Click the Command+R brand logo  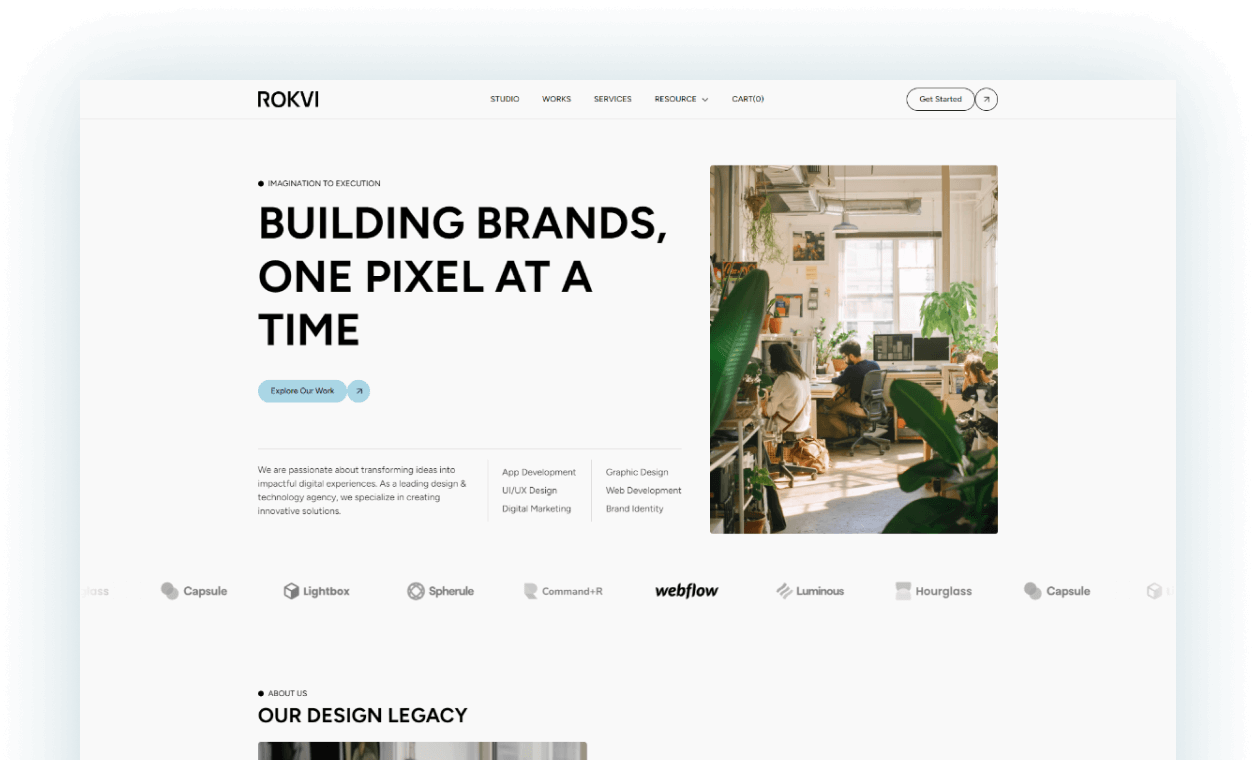(x=563, y=591)
